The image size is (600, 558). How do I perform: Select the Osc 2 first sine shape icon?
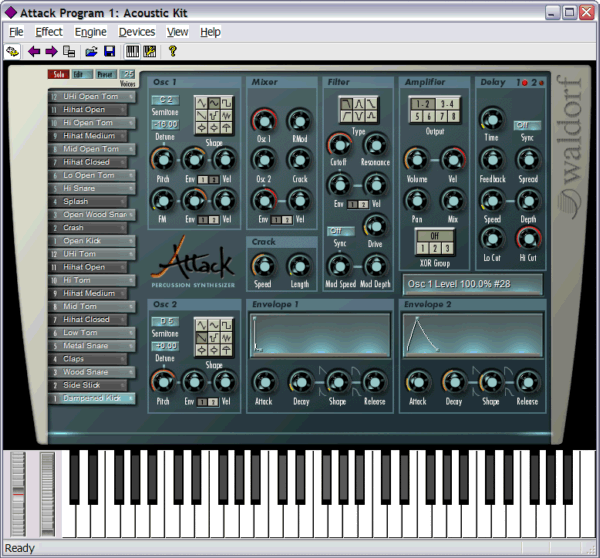coord(201,325)
